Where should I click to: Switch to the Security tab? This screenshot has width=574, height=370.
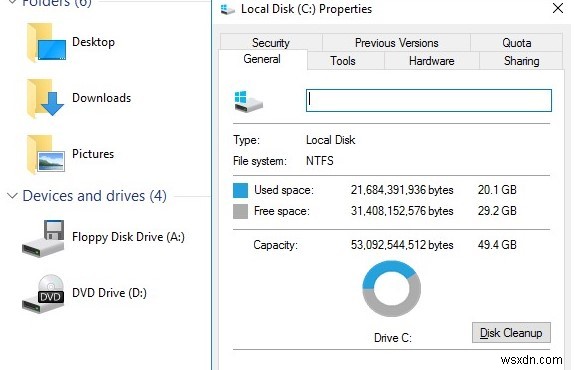[271, 43]
